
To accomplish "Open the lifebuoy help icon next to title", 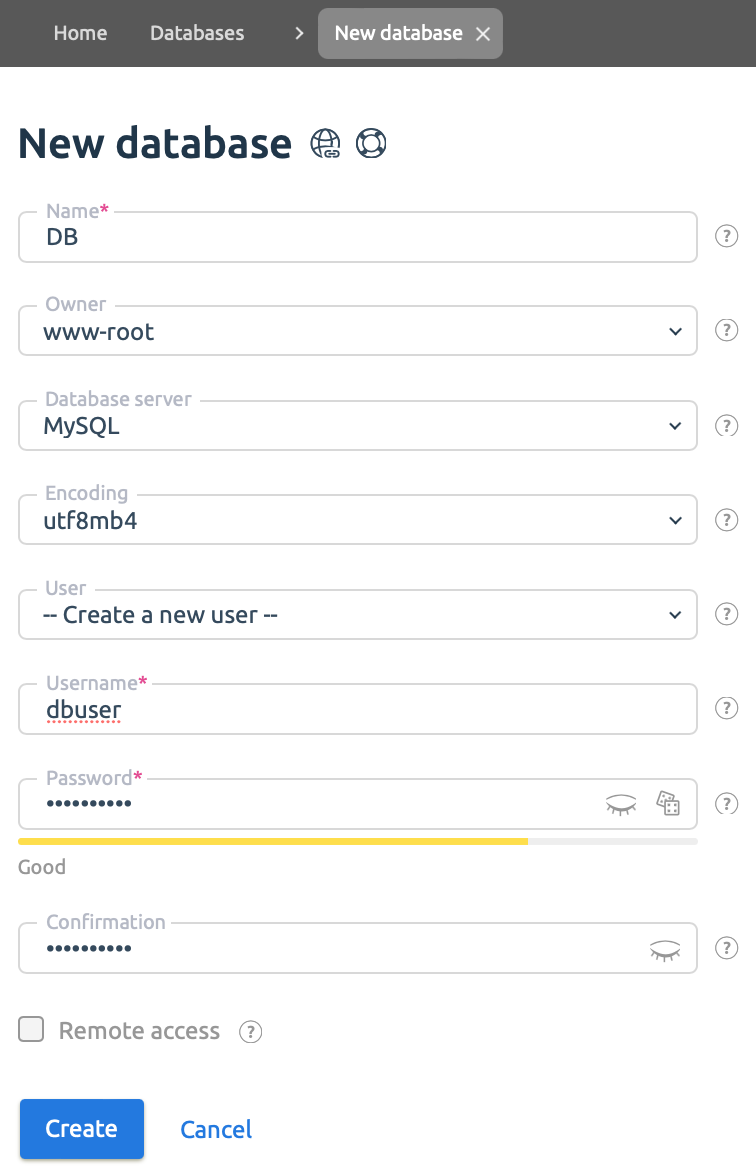I will point(371,143).
